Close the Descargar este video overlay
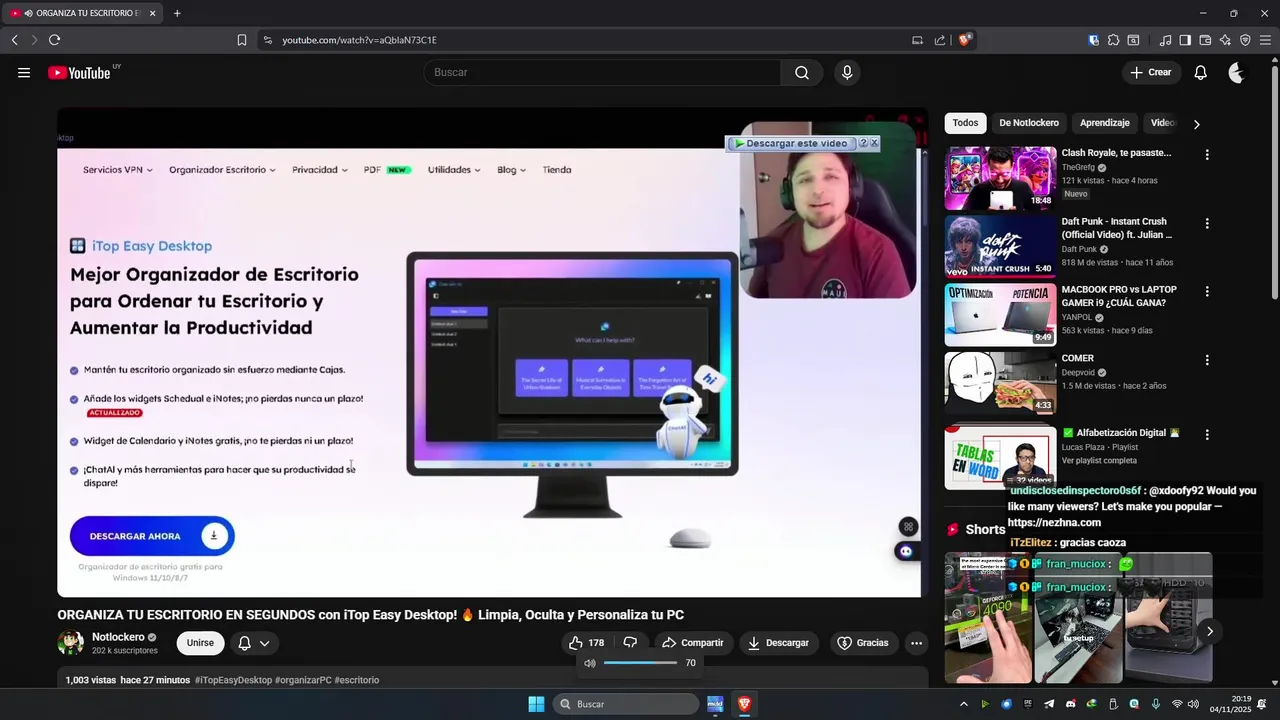 pos(874,143)
